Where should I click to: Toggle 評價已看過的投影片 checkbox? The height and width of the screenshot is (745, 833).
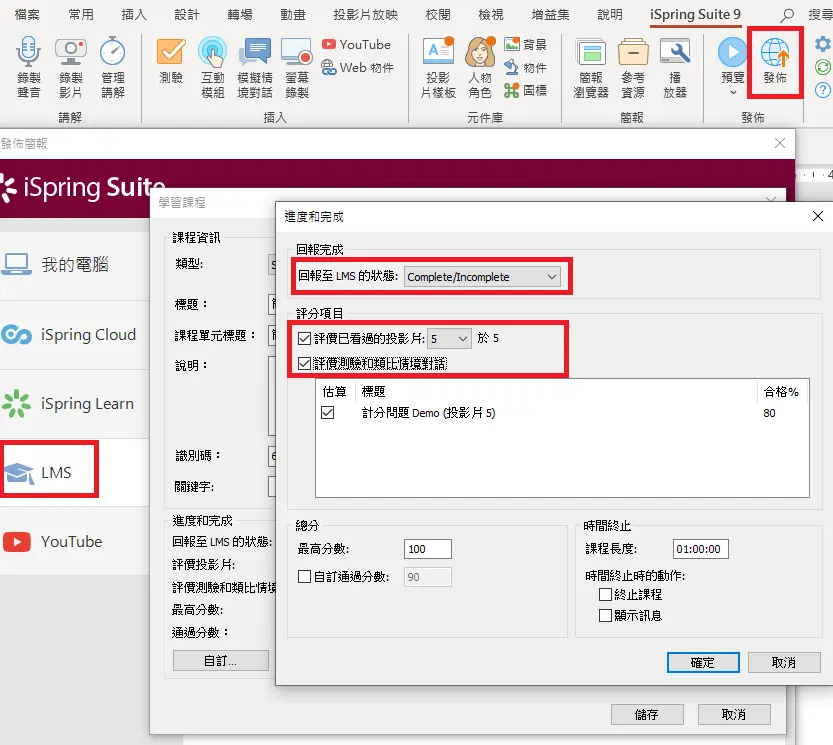pyautogui.click(x=305, y=339)
